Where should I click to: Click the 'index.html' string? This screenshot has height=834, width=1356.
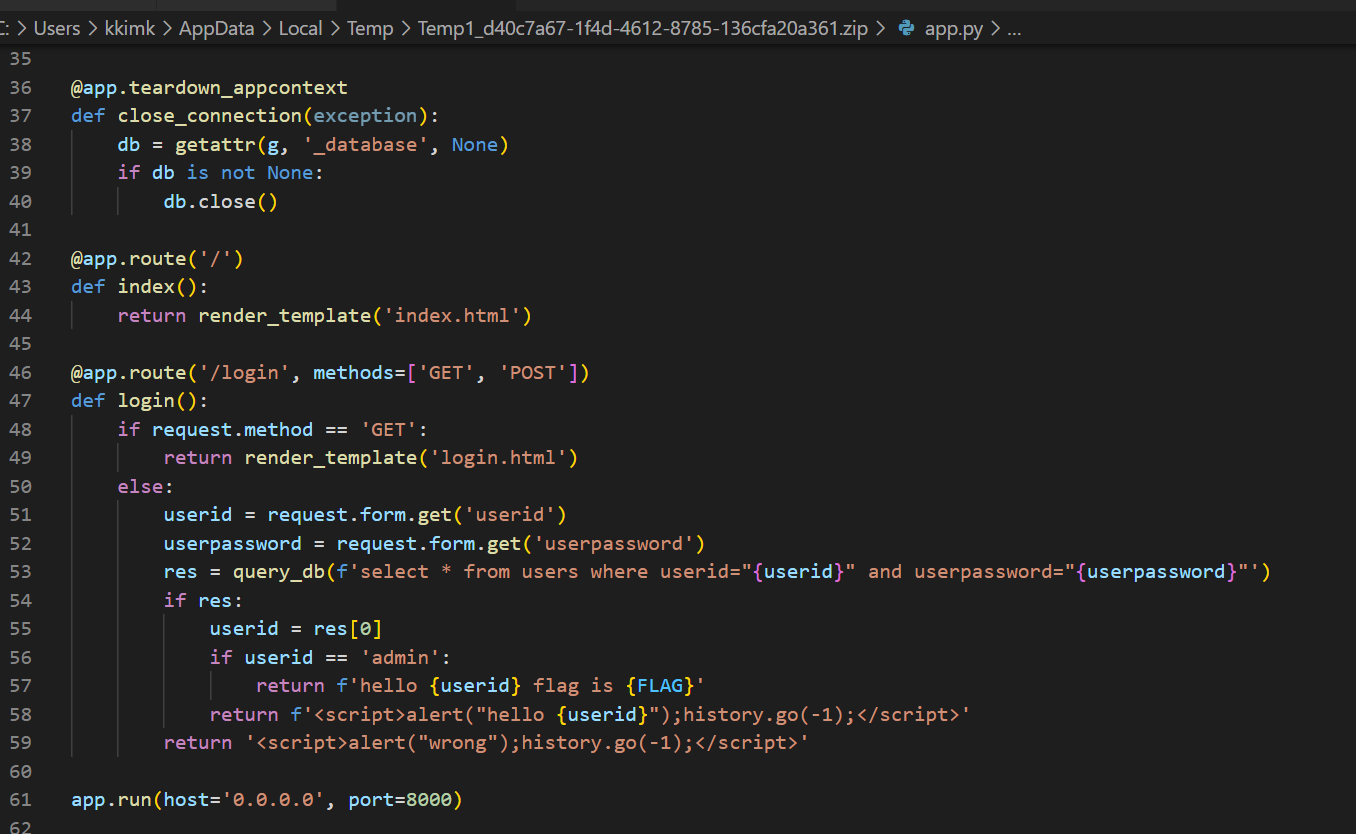(452, 316)
